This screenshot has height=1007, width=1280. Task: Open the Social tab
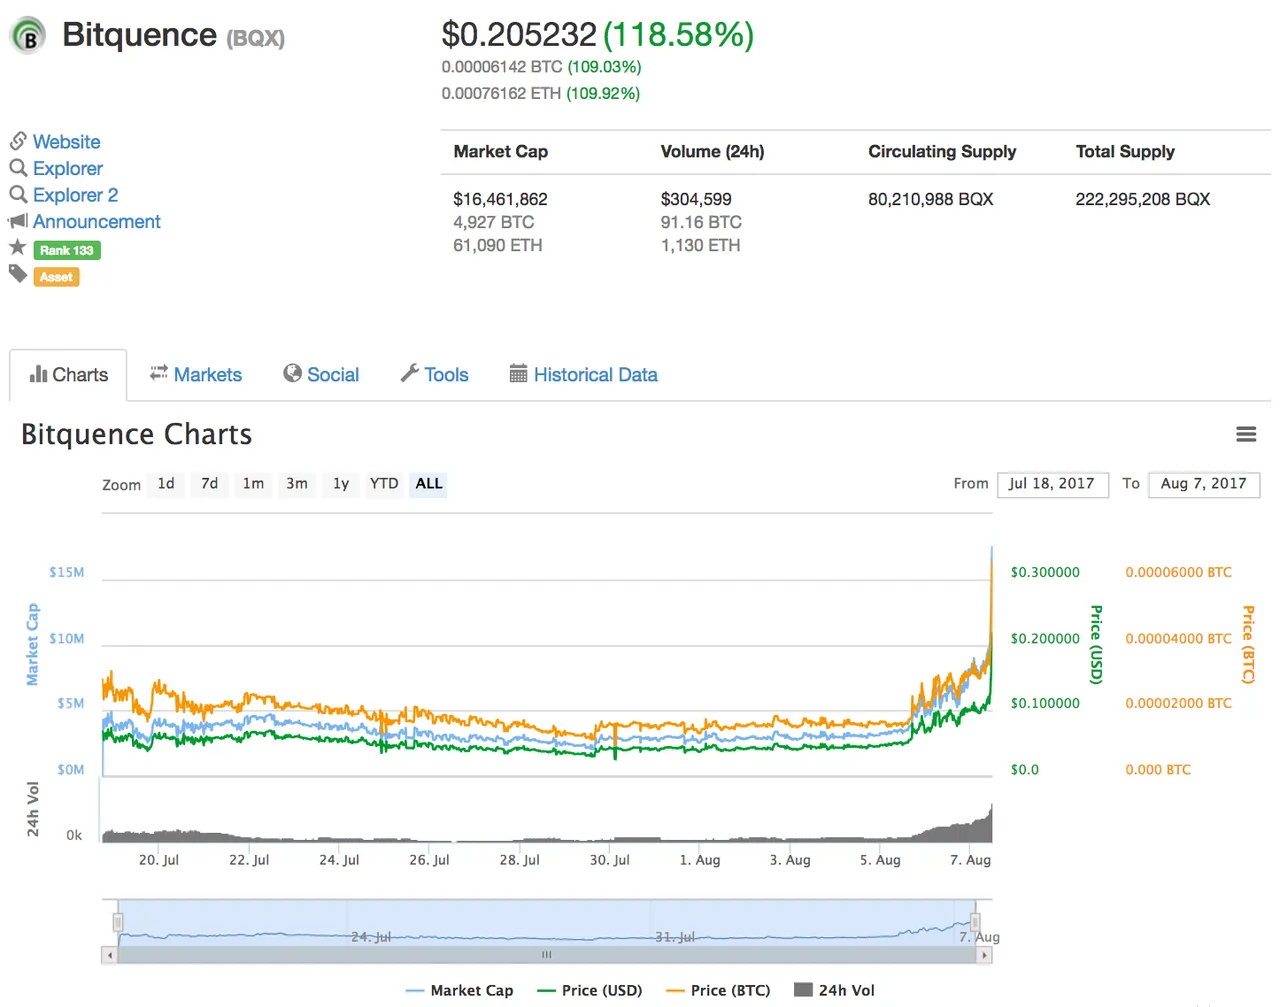click(321, 375)
